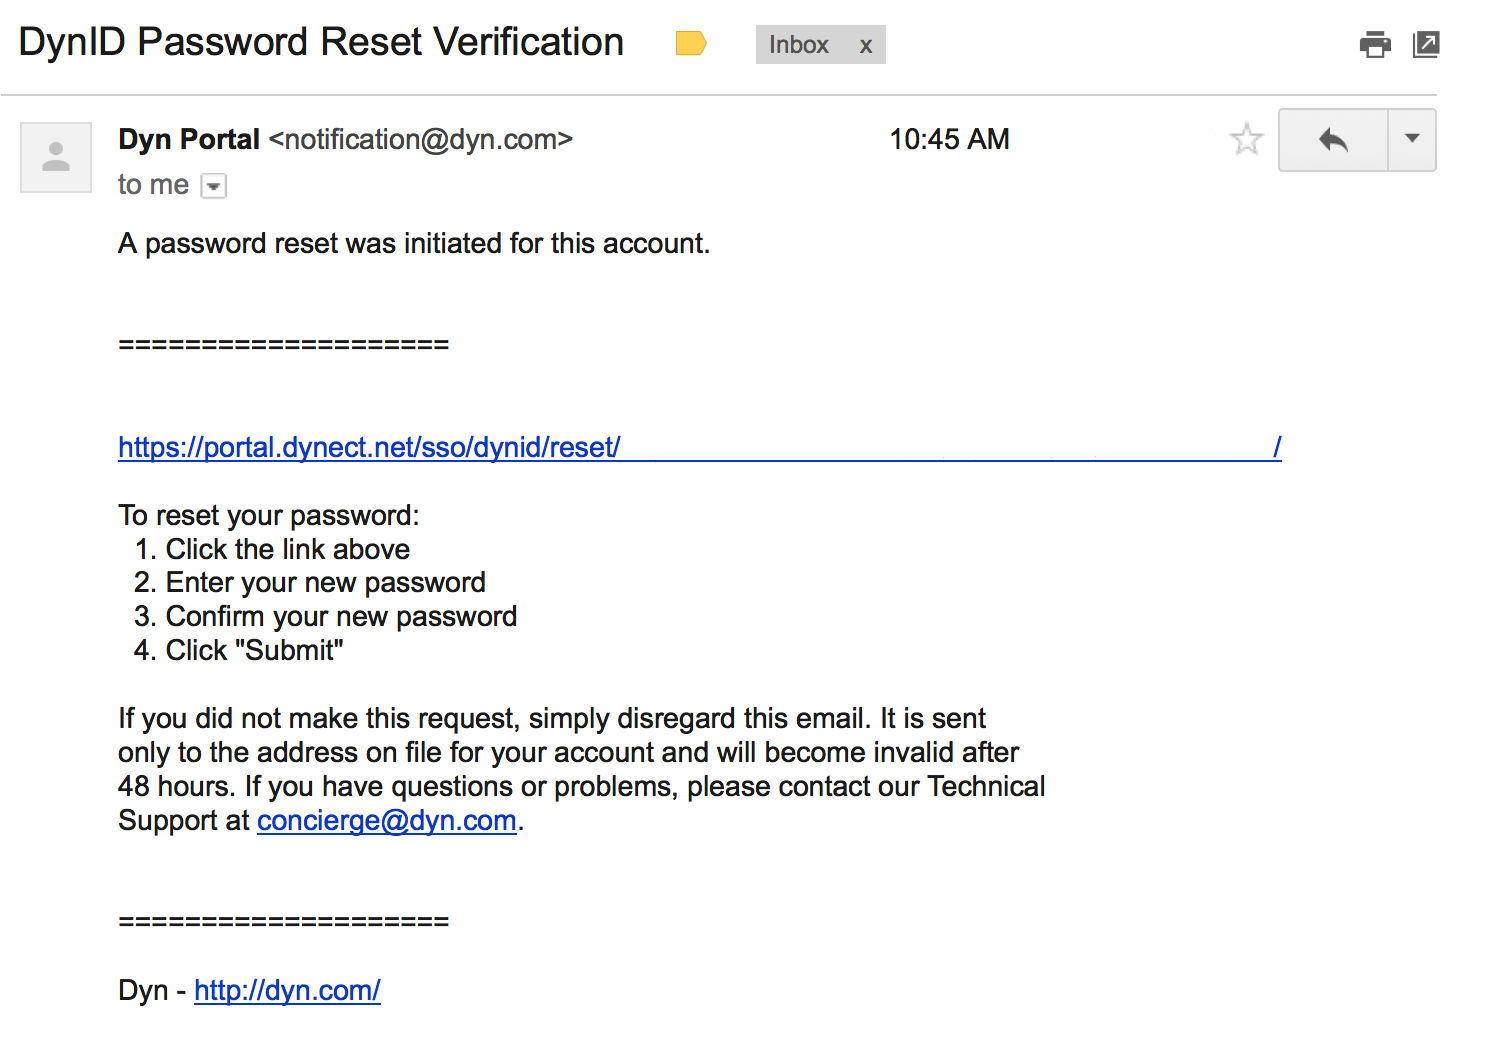Reply using the arrow button

point(1333,140)
